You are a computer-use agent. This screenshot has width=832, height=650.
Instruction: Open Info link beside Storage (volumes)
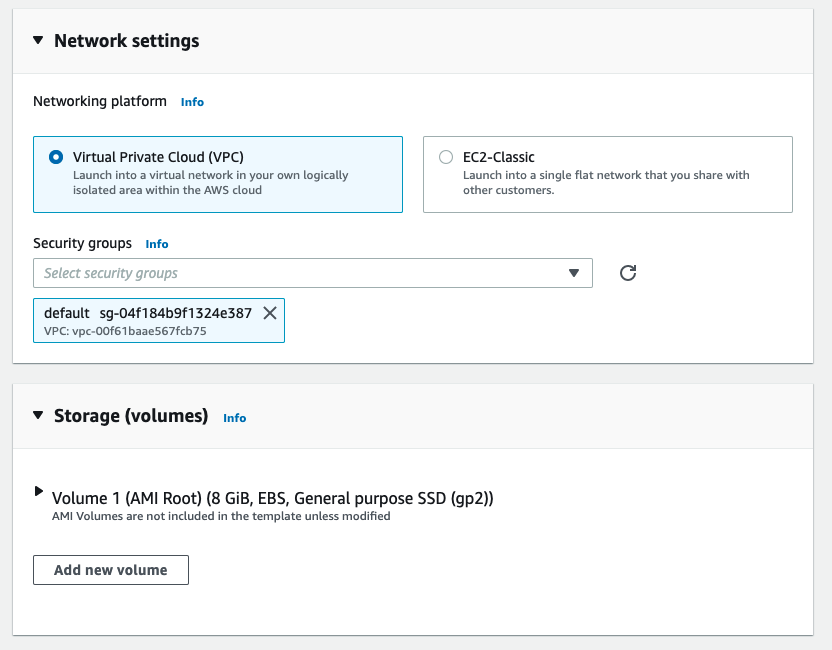pyautogui.click(x=234, y=418)
